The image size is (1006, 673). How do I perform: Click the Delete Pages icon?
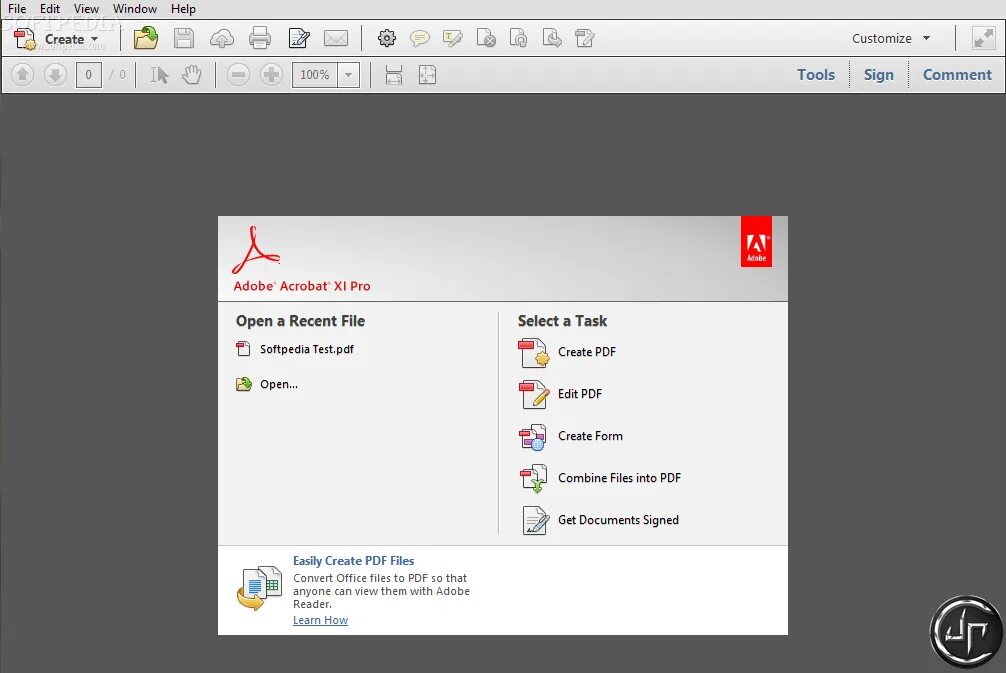(486, 38)
